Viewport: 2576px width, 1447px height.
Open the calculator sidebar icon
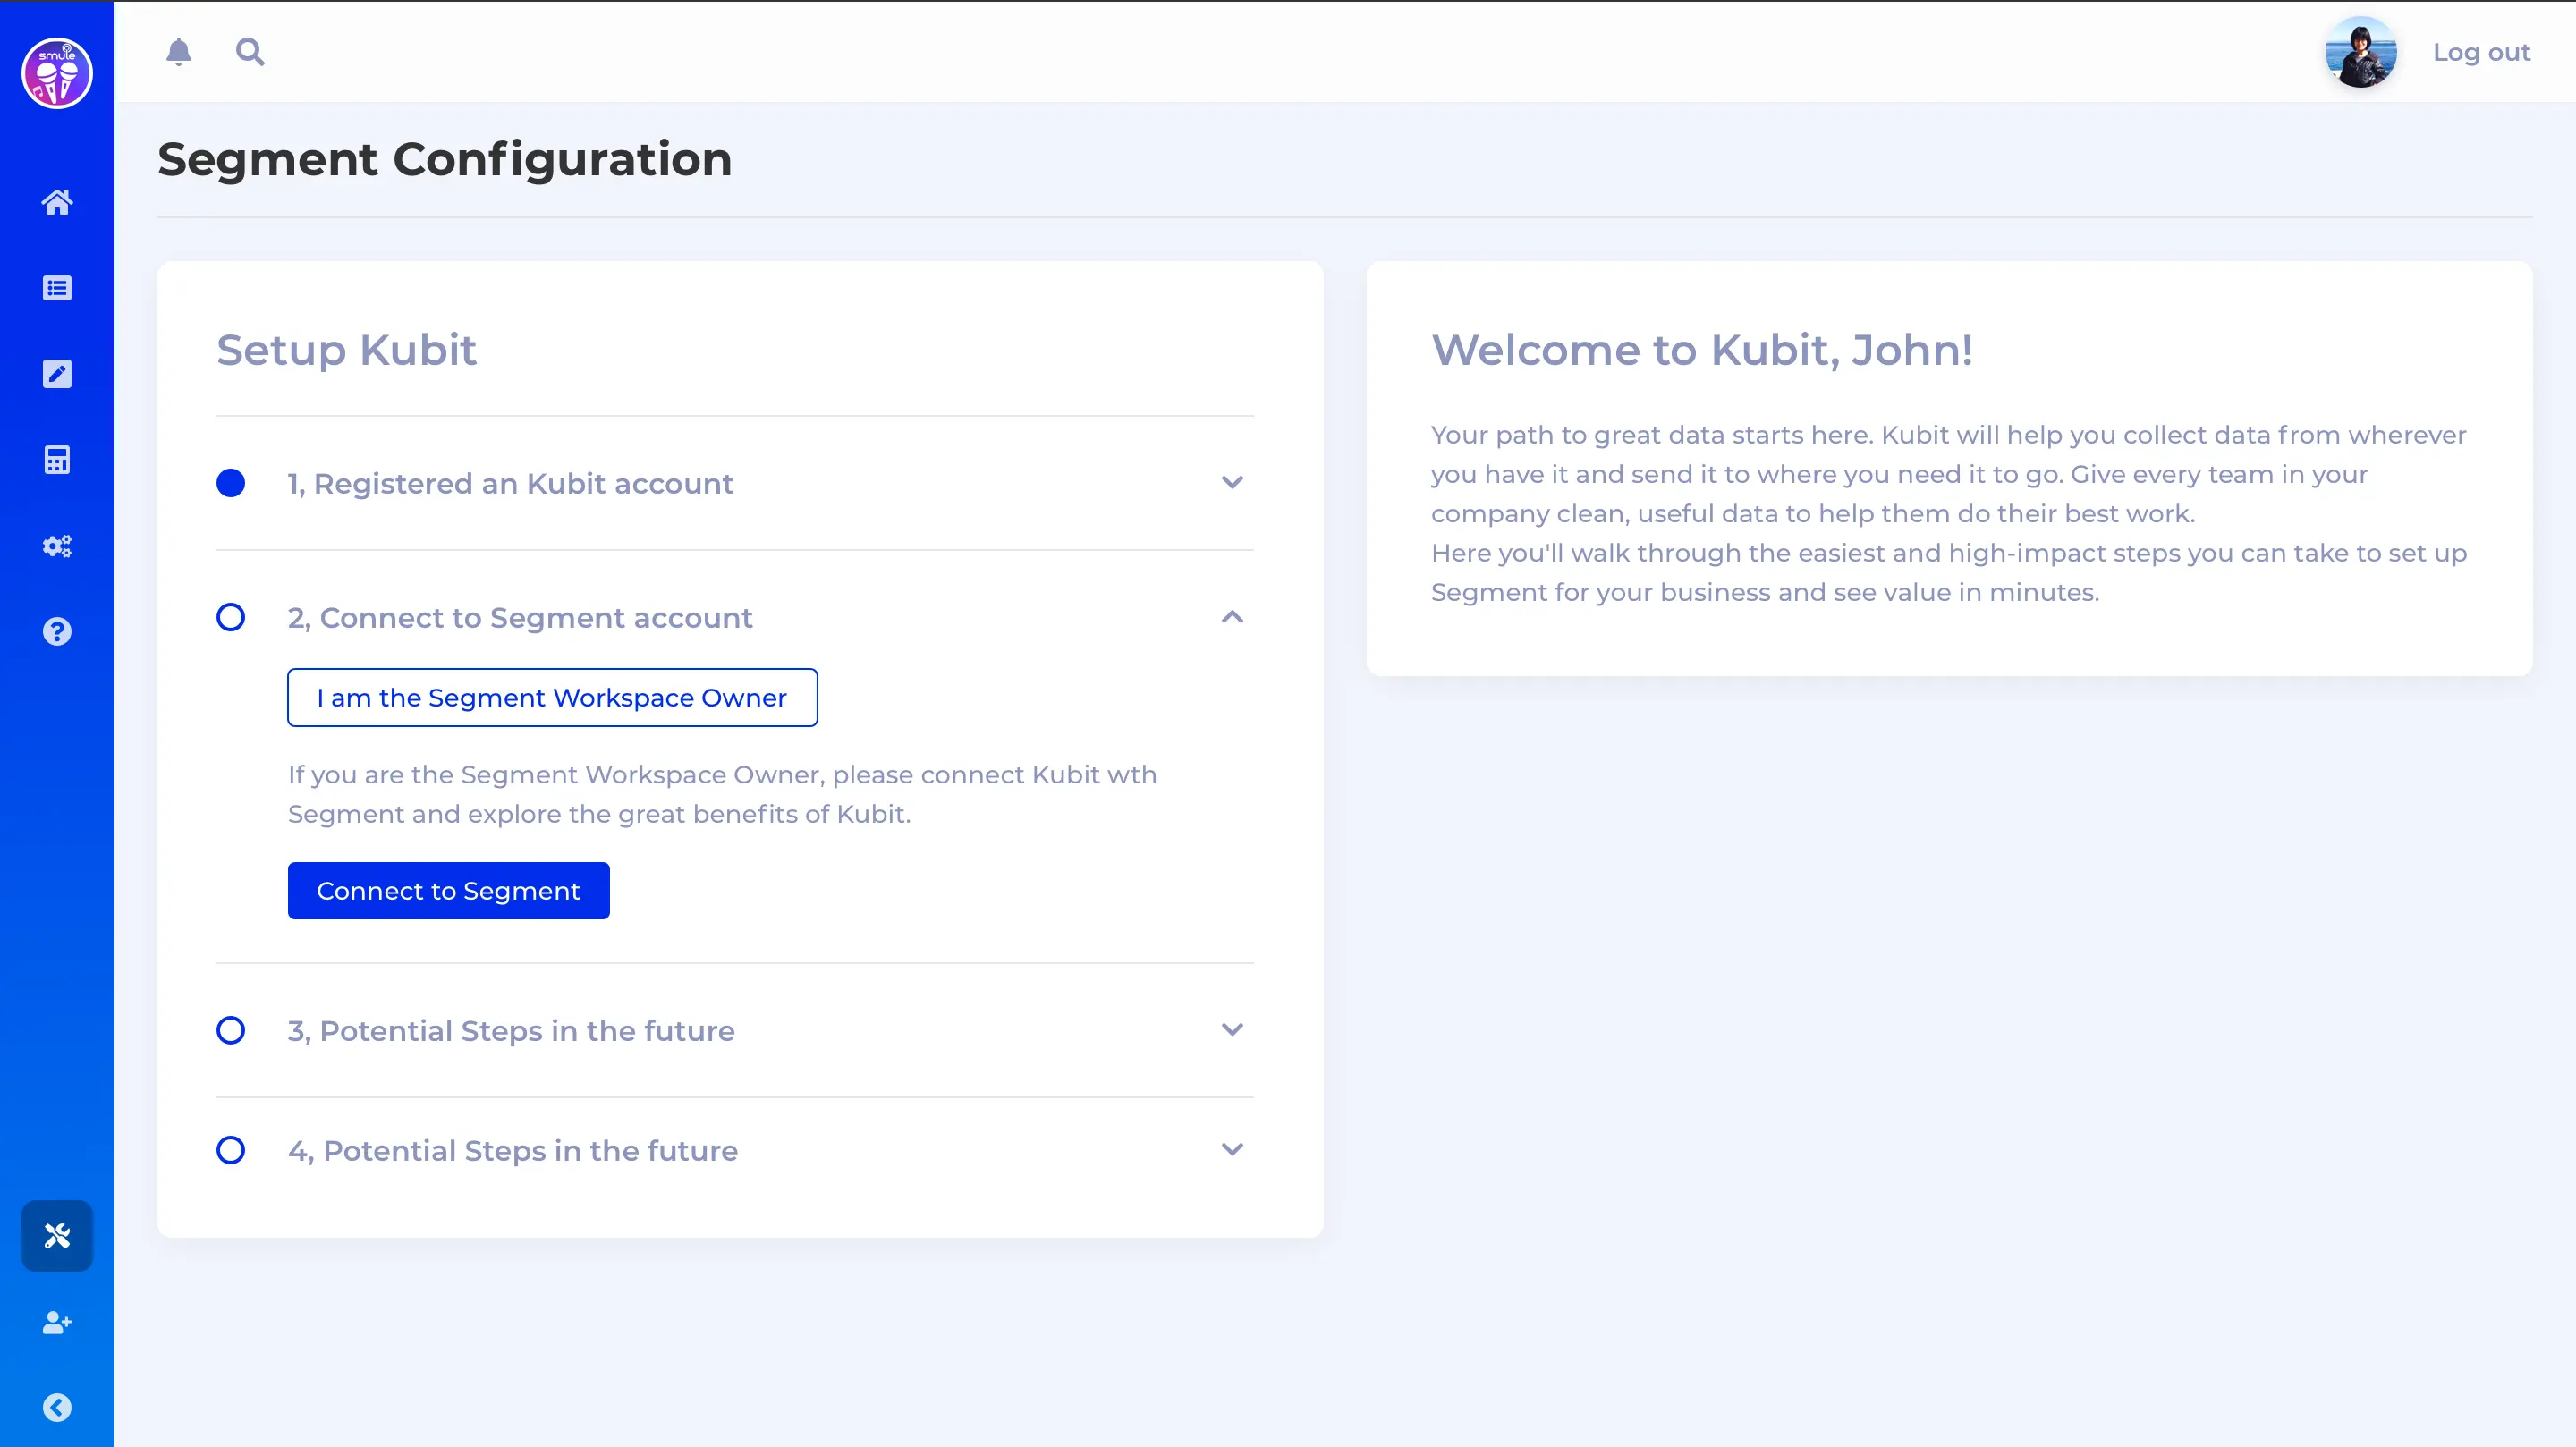[x=57, y=460]
